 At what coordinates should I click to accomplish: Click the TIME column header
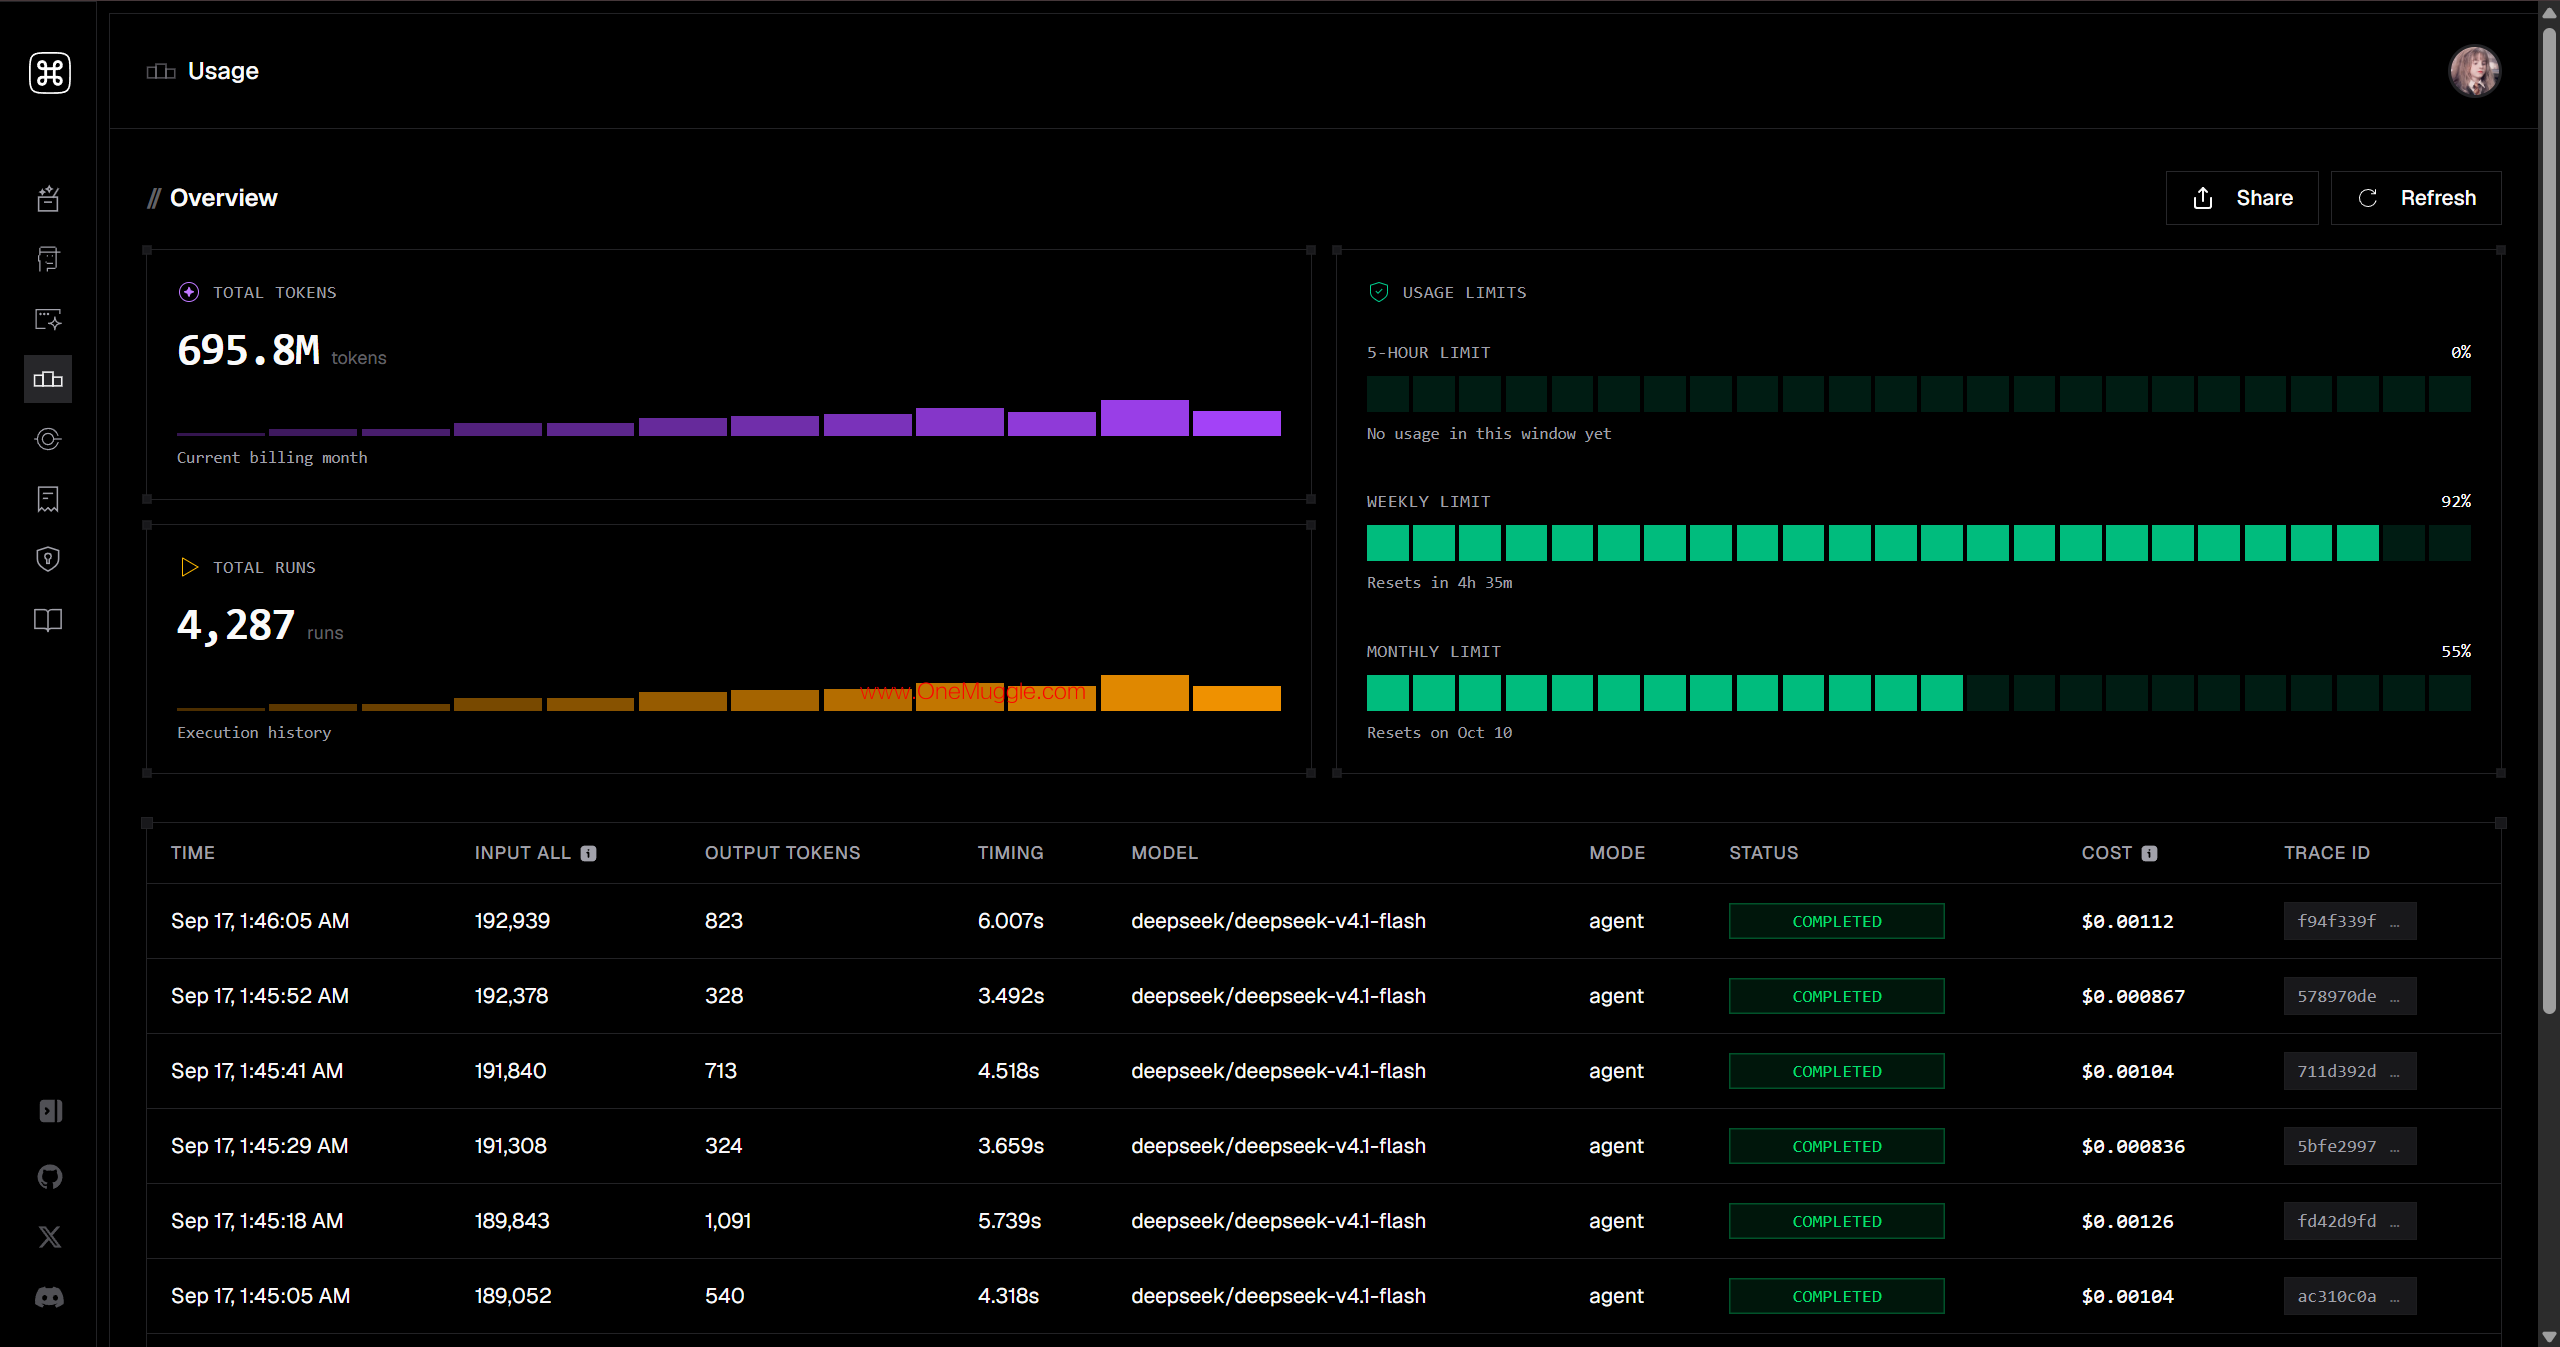(193, 853)
